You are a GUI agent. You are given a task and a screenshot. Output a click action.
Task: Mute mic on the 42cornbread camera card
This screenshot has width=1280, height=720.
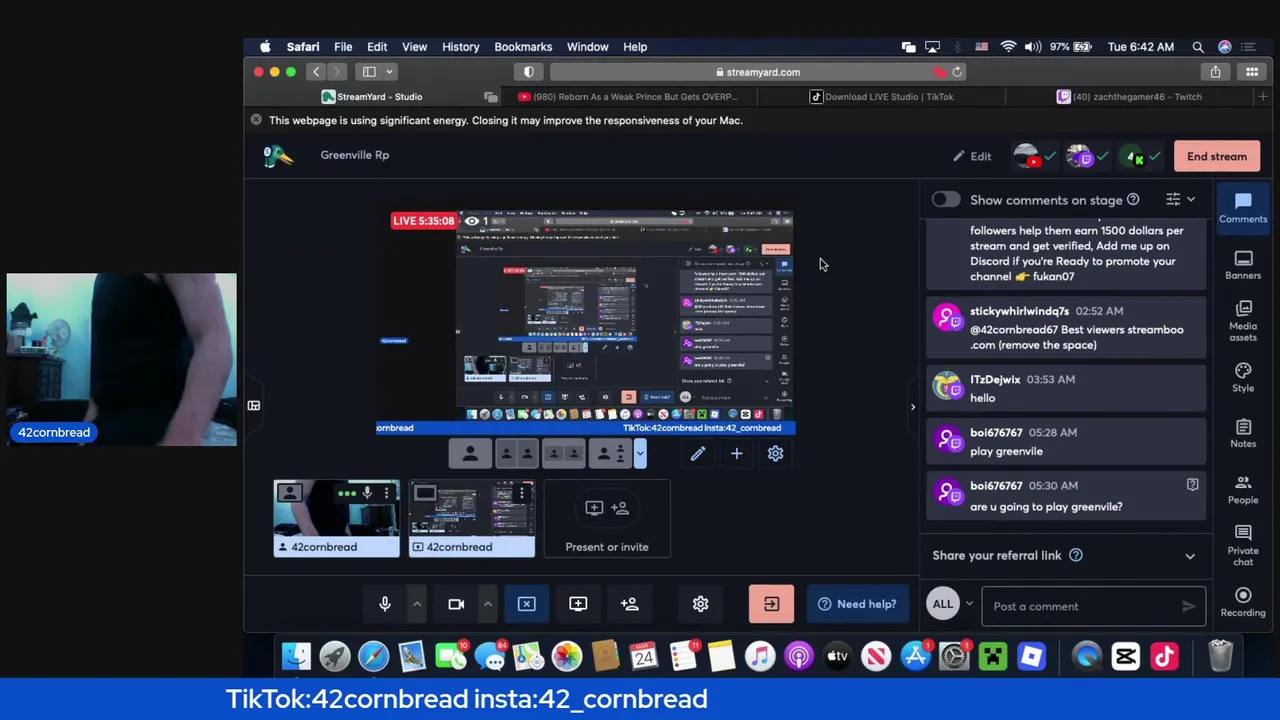[x=367, y=493]
